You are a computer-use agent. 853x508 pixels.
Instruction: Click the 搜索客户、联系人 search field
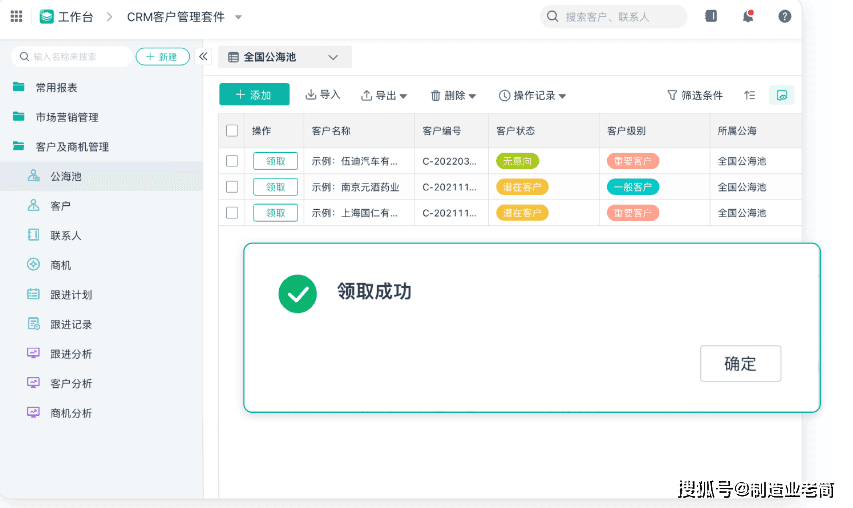click(614, 17)
